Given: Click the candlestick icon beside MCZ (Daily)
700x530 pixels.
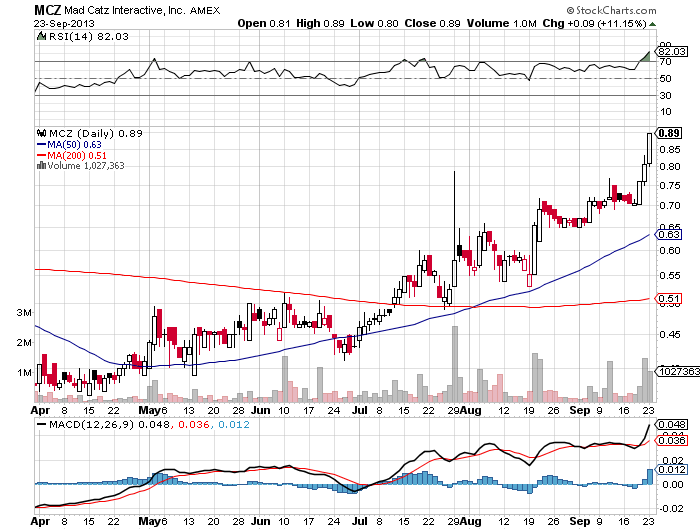Looking at the screenshot, I should pos(42,133).
